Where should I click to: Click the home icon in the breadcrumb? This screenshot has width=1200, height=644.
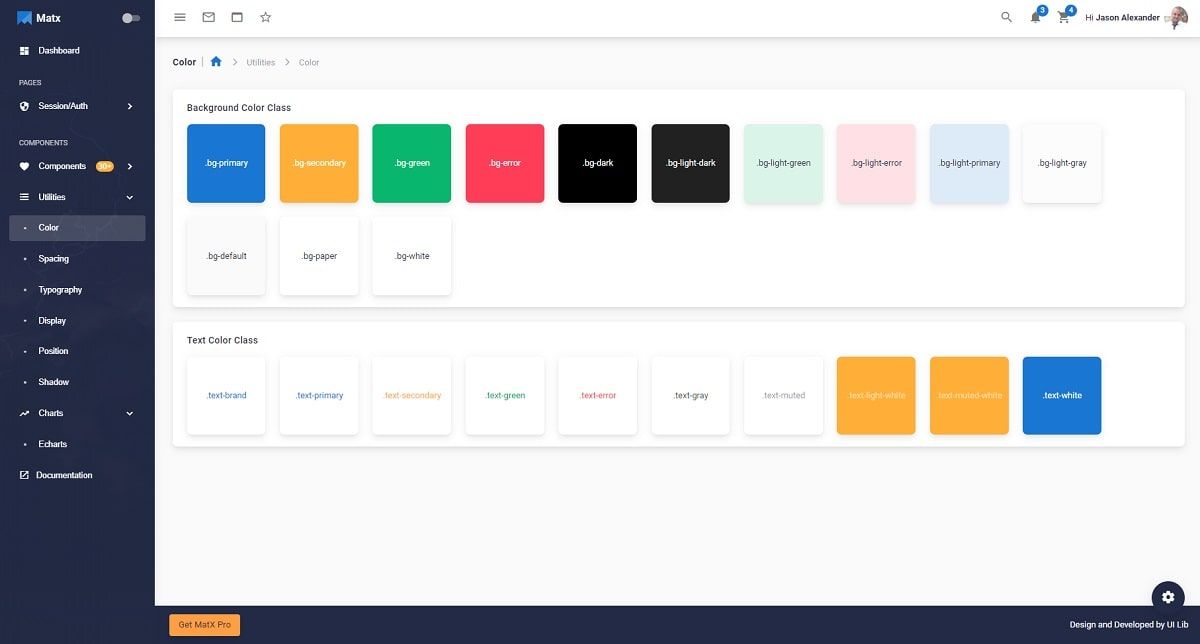tap(216, 61)
